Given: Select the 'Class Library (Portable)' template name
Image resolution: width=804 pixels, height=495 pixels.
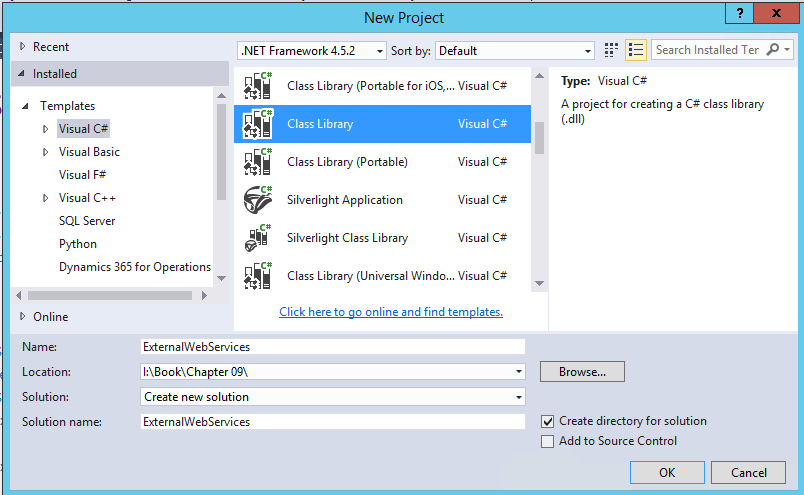Looking at the screenshot, I should point(347,162).
